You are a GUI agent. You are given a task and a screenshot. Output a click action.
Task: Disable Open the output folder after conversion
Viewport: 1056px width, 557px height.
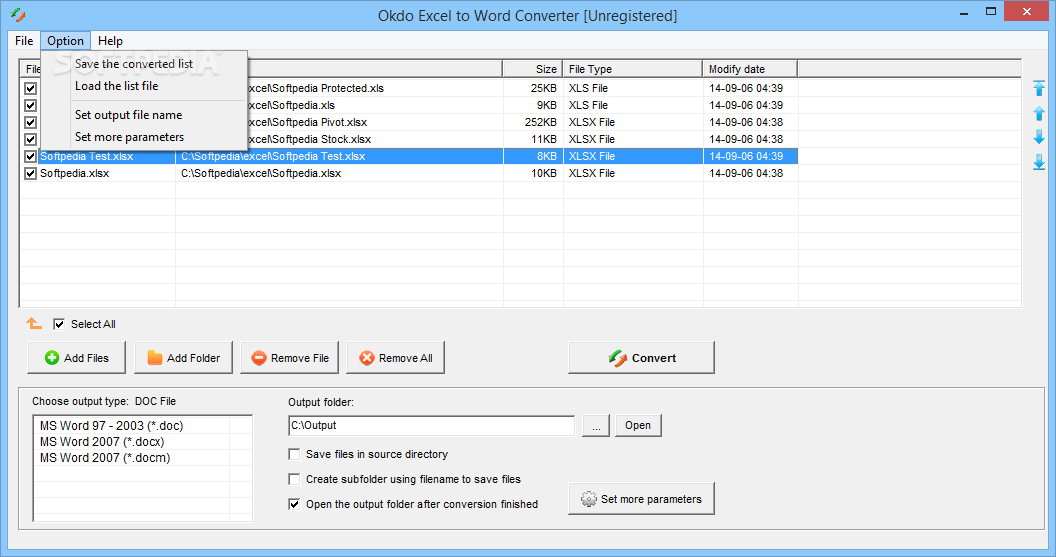(294, 504)
